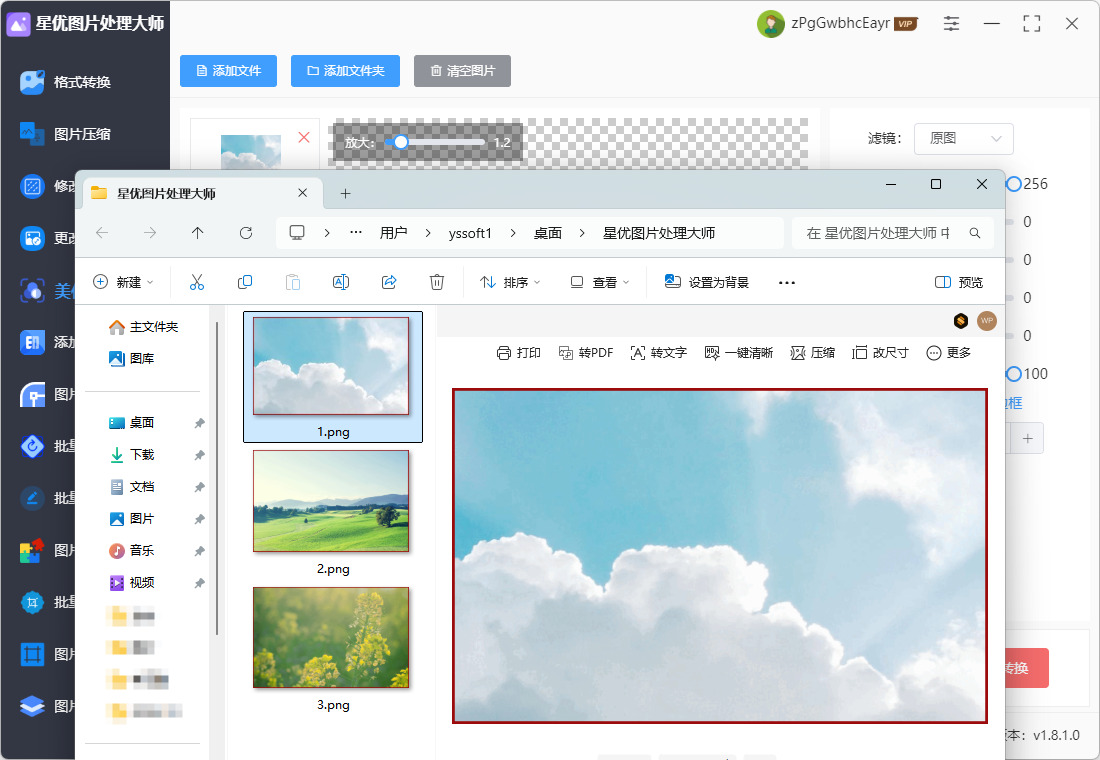Expand 更多 options in the preview pane
Viewport: 1100px width, 760px height.
click(x=948, y=353)
